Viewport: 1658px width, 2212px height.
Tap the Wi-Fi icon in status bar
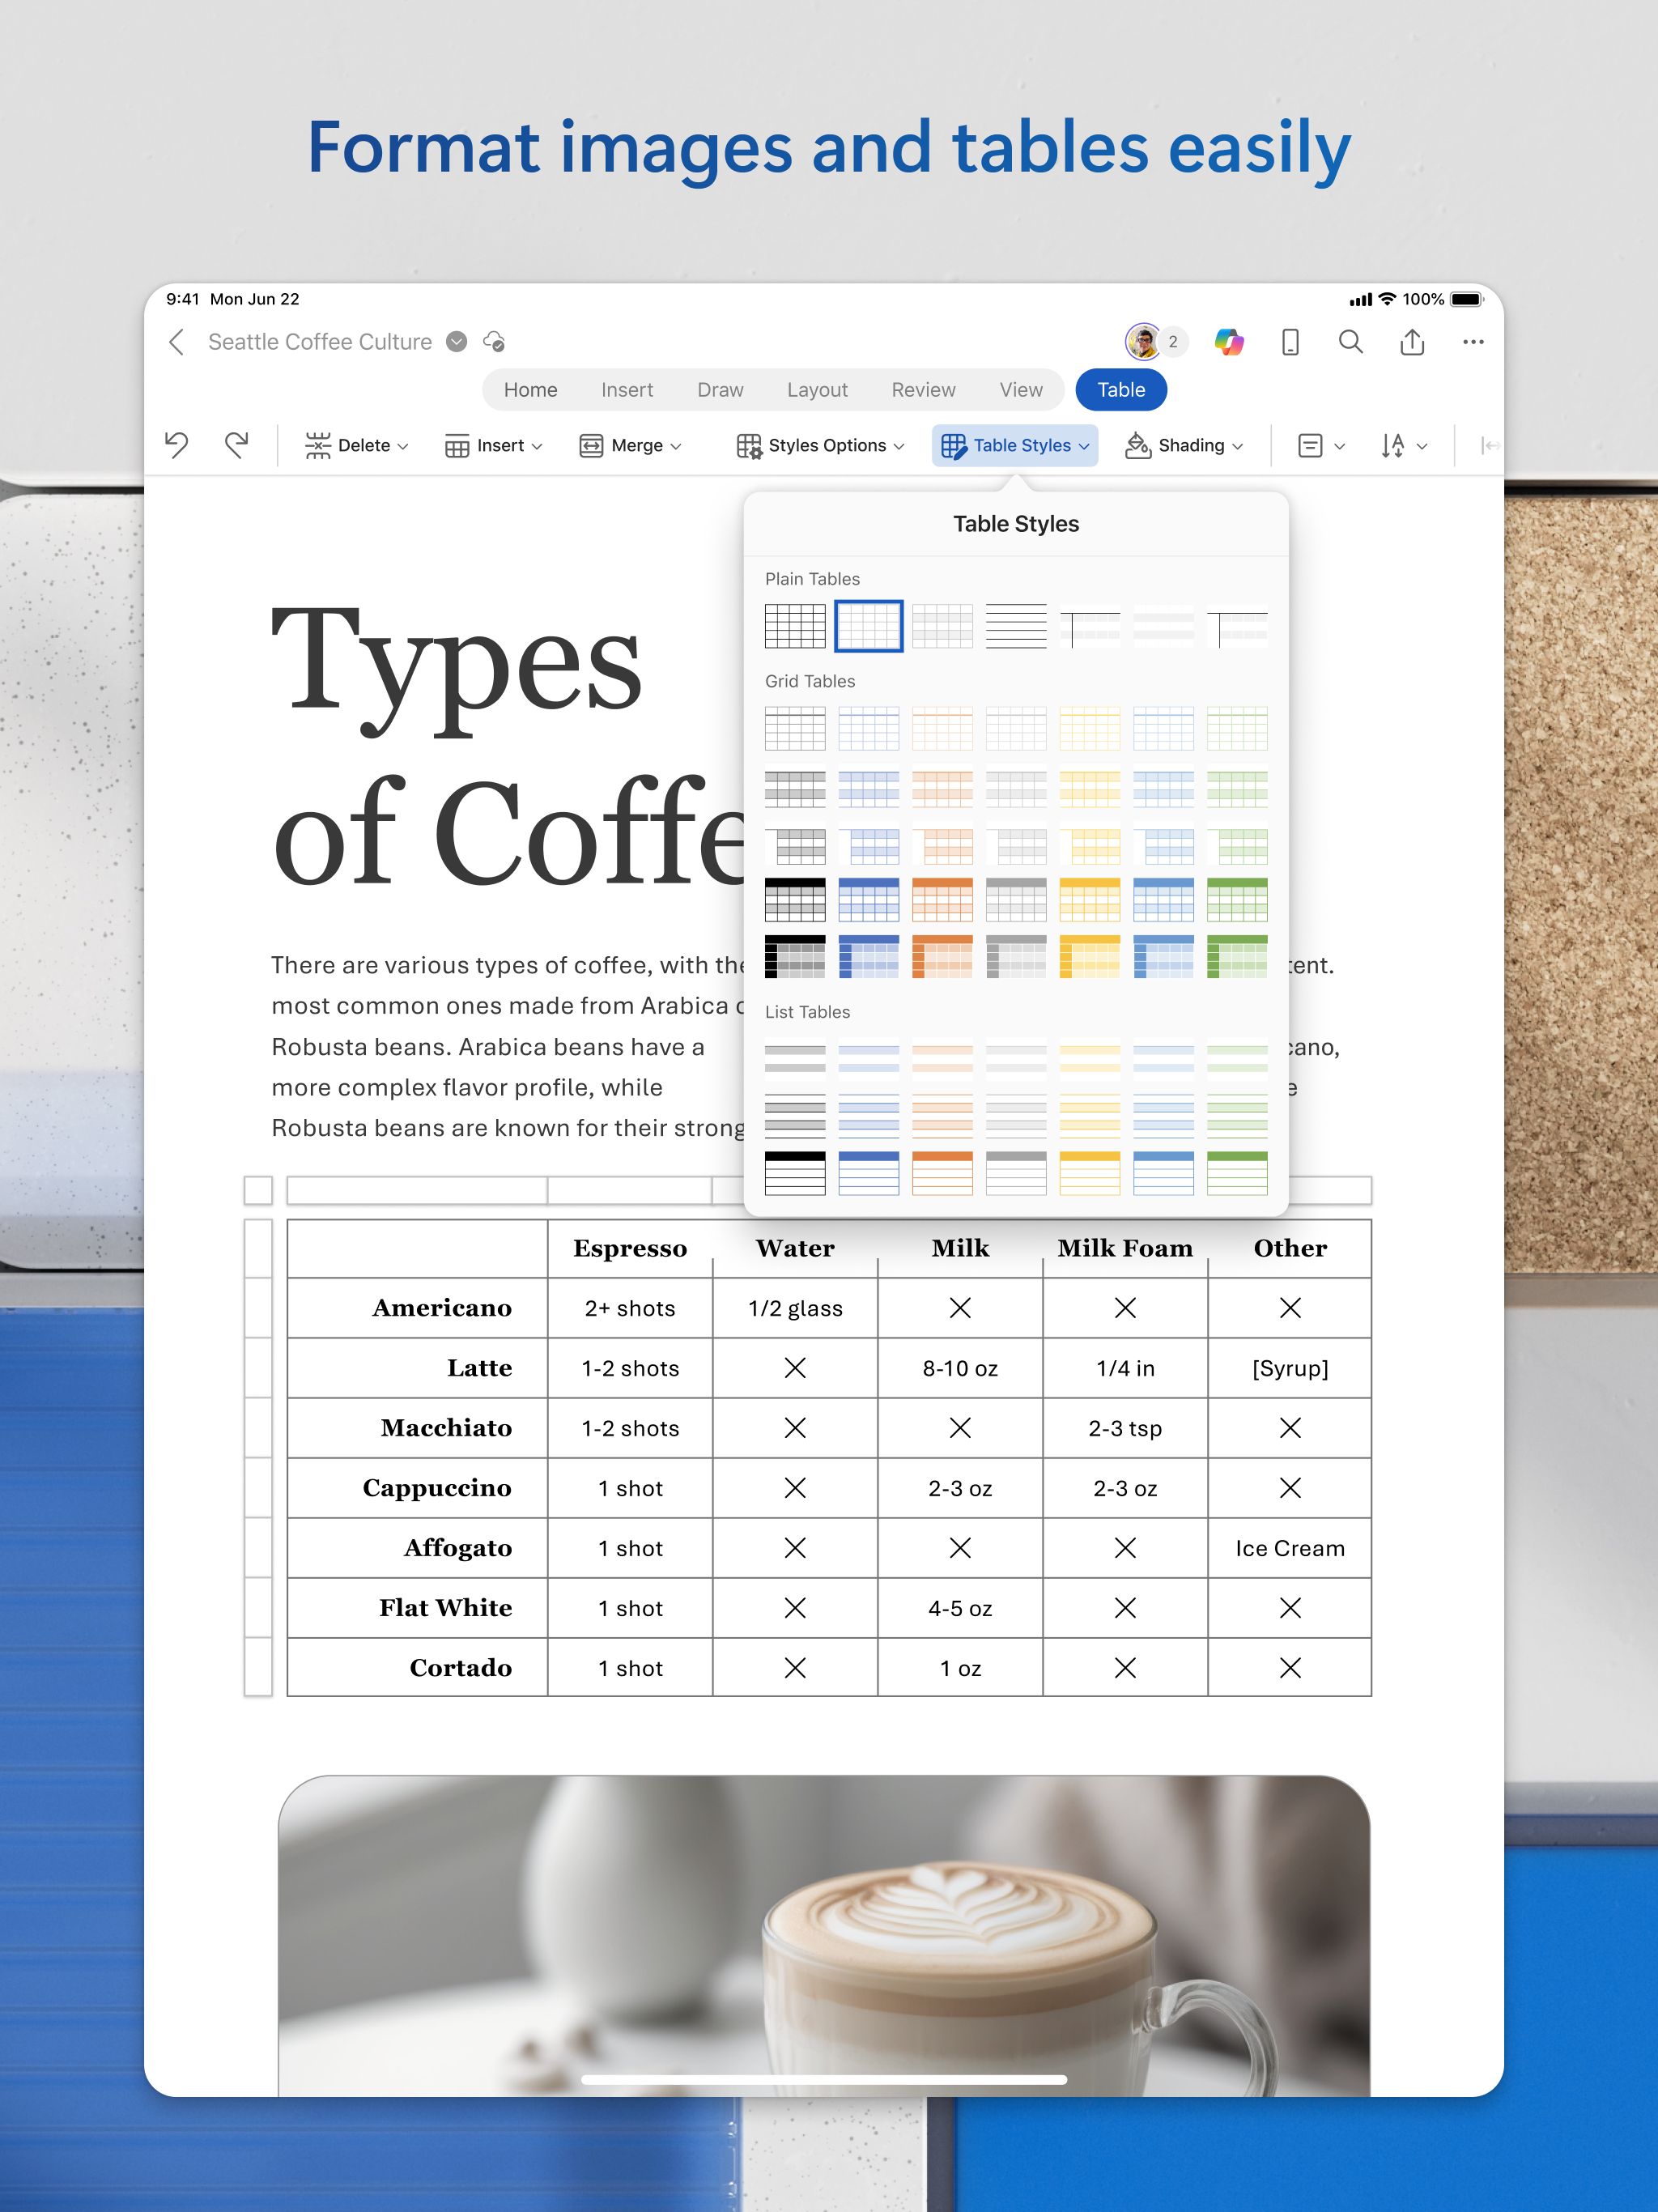[1387, 299]
